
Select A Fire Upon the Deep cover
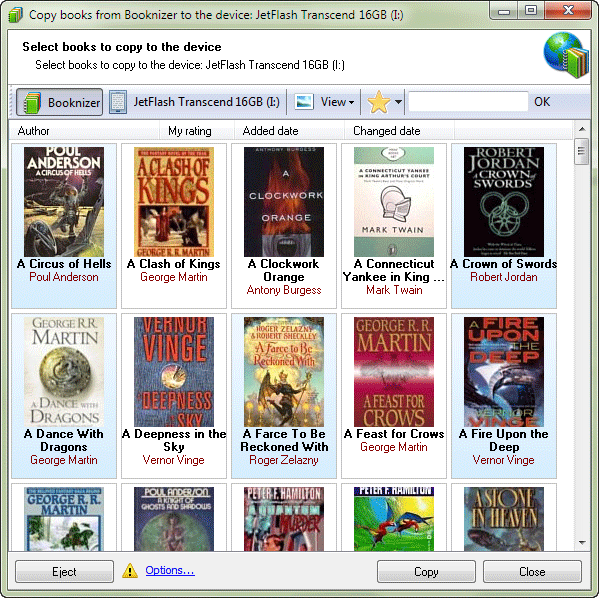[x=504, y=372]
